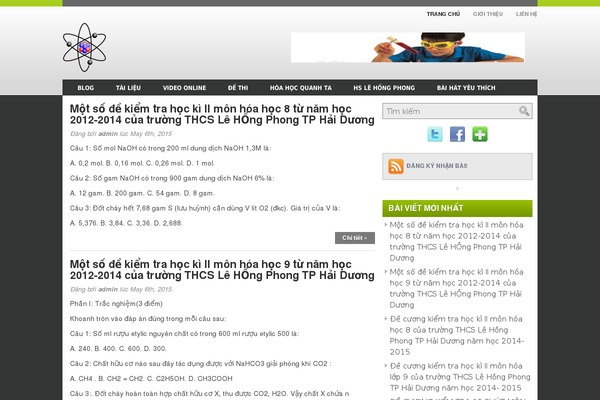Click ĐĂNG KÝ NHẬN BÀI! subscribe link
This screenshot has height=400, width=600.
click(x=437, y=166)
